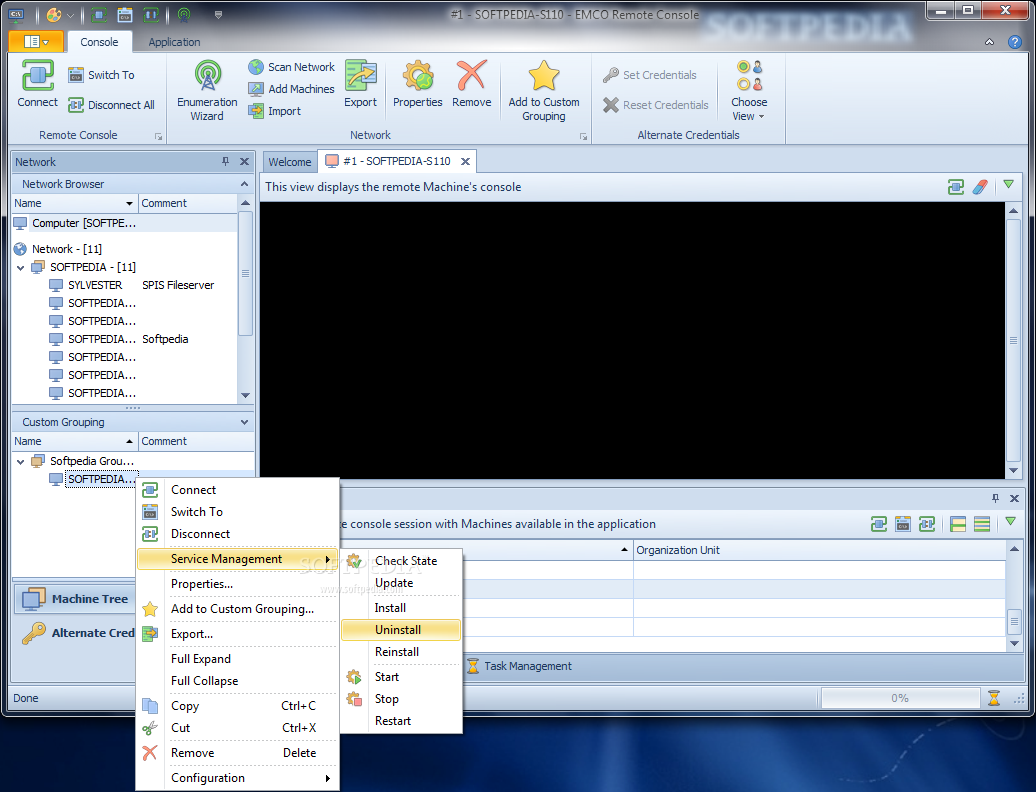This screenshot has height=792, width=1036.
Task: Pin the Network panel
Action: [x=225, y=162]
